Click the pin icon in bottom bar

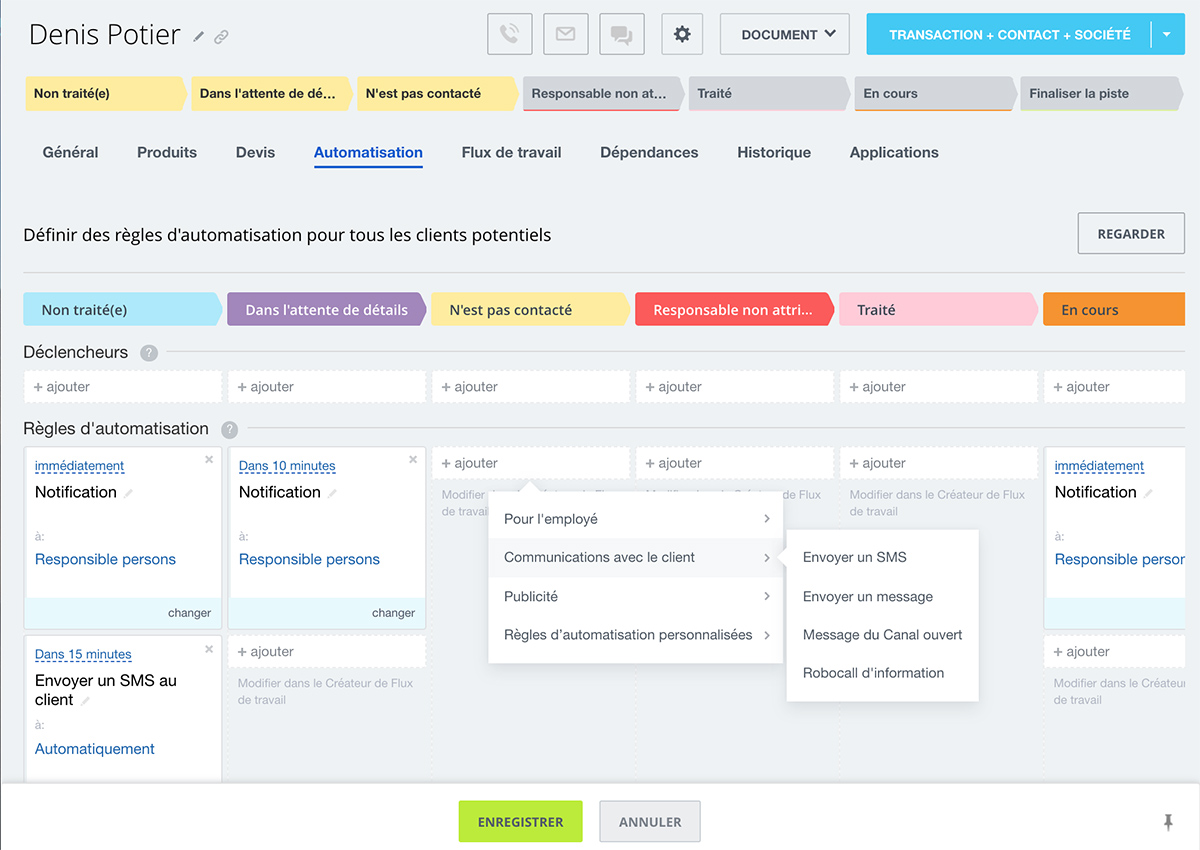[x=1168, y=822]
